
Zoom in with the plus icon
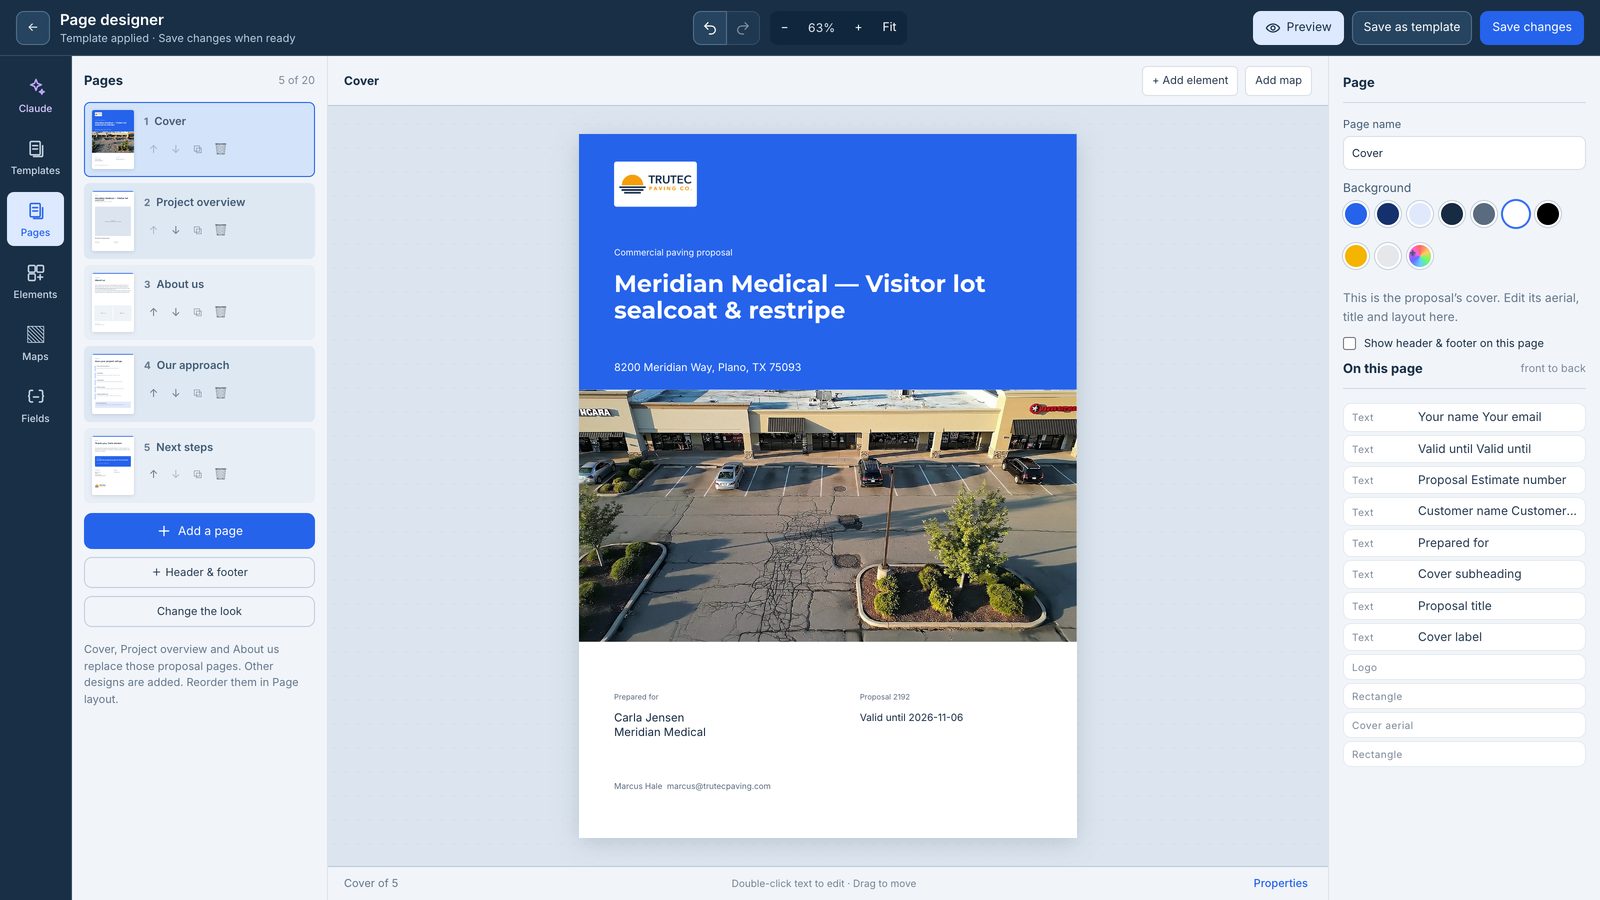858,28
